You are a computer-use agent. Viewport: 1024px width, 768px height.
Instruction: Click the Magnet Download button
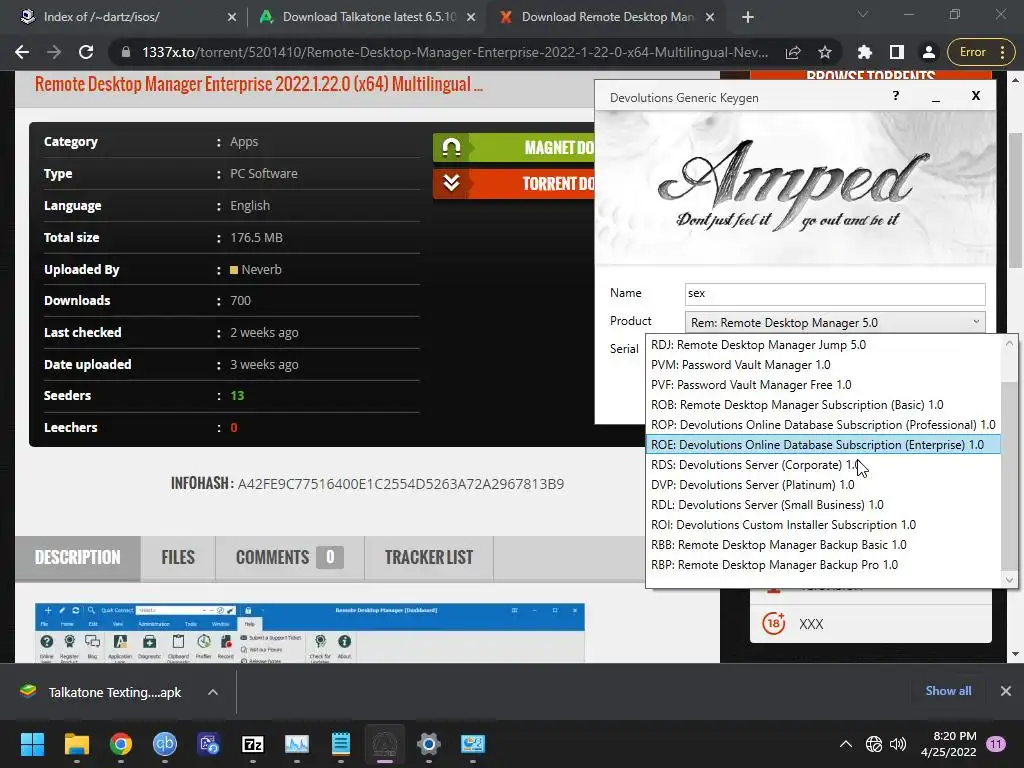click(x=513, y=148)
